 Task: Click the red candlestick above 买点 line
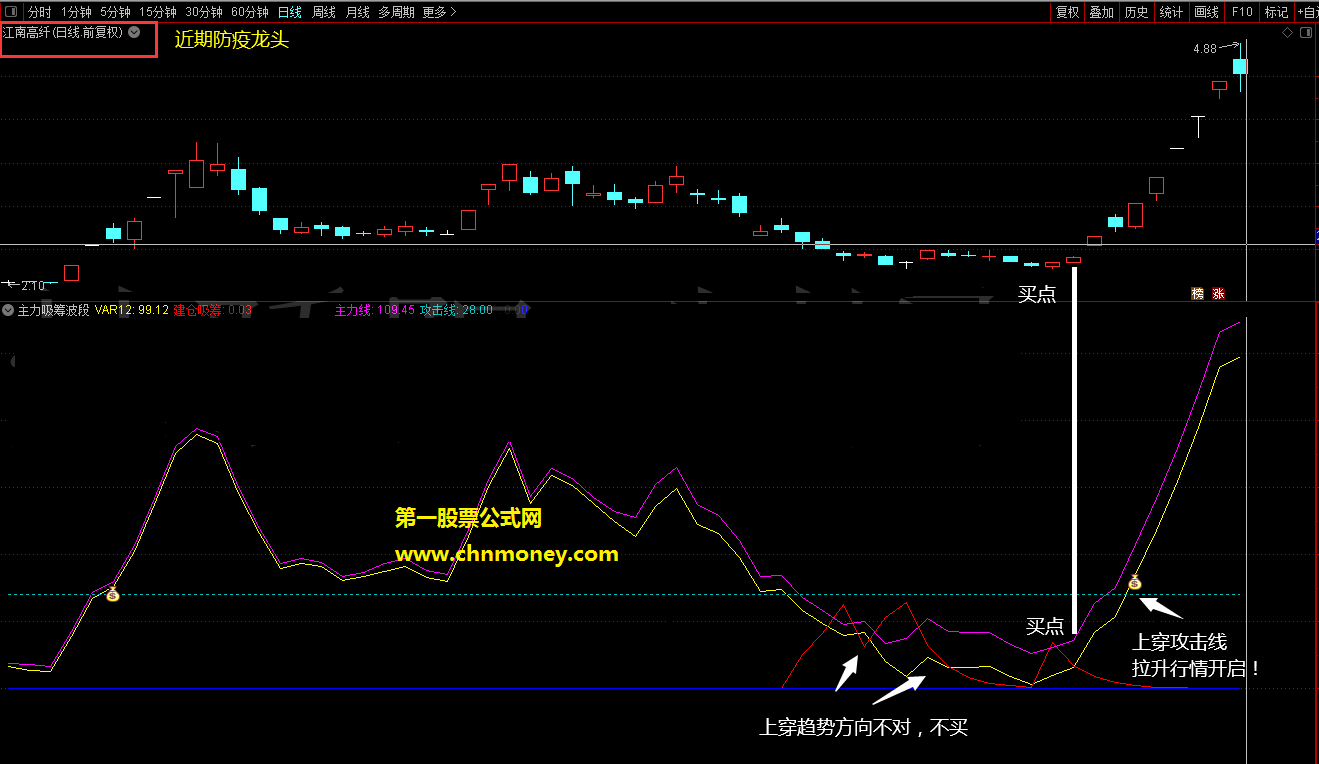1074,260
